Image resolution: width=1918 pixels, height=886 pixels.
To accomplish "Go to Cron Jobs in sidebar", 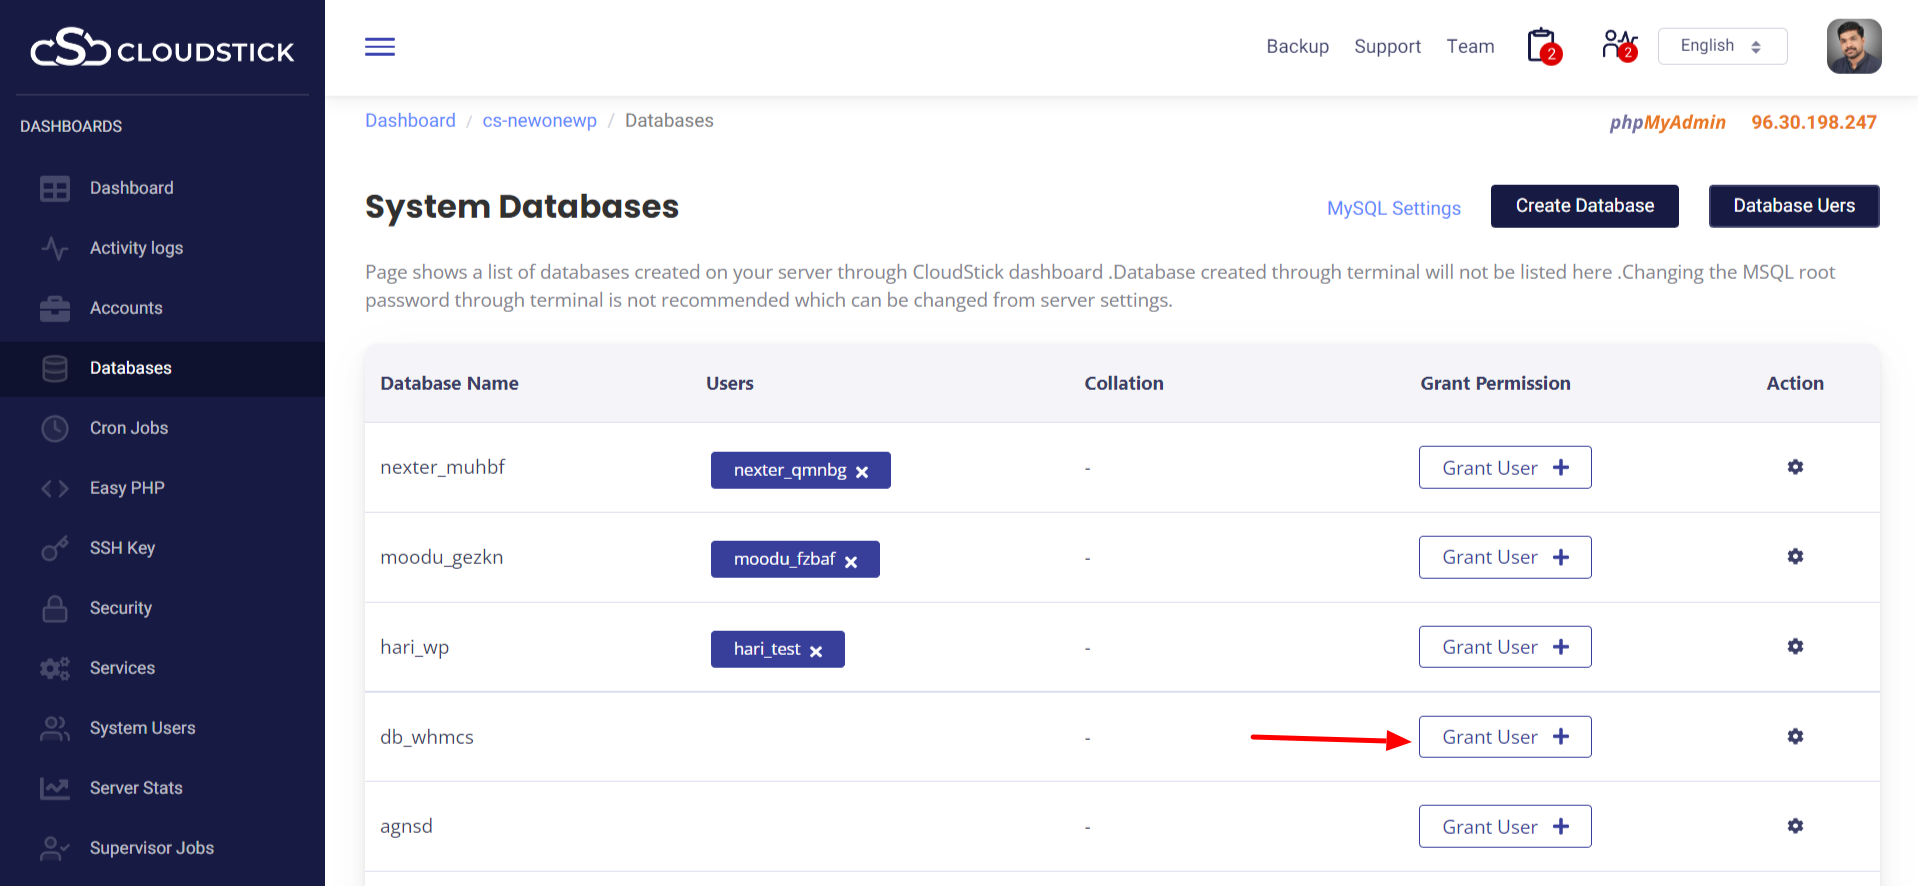I will point(129,428).
